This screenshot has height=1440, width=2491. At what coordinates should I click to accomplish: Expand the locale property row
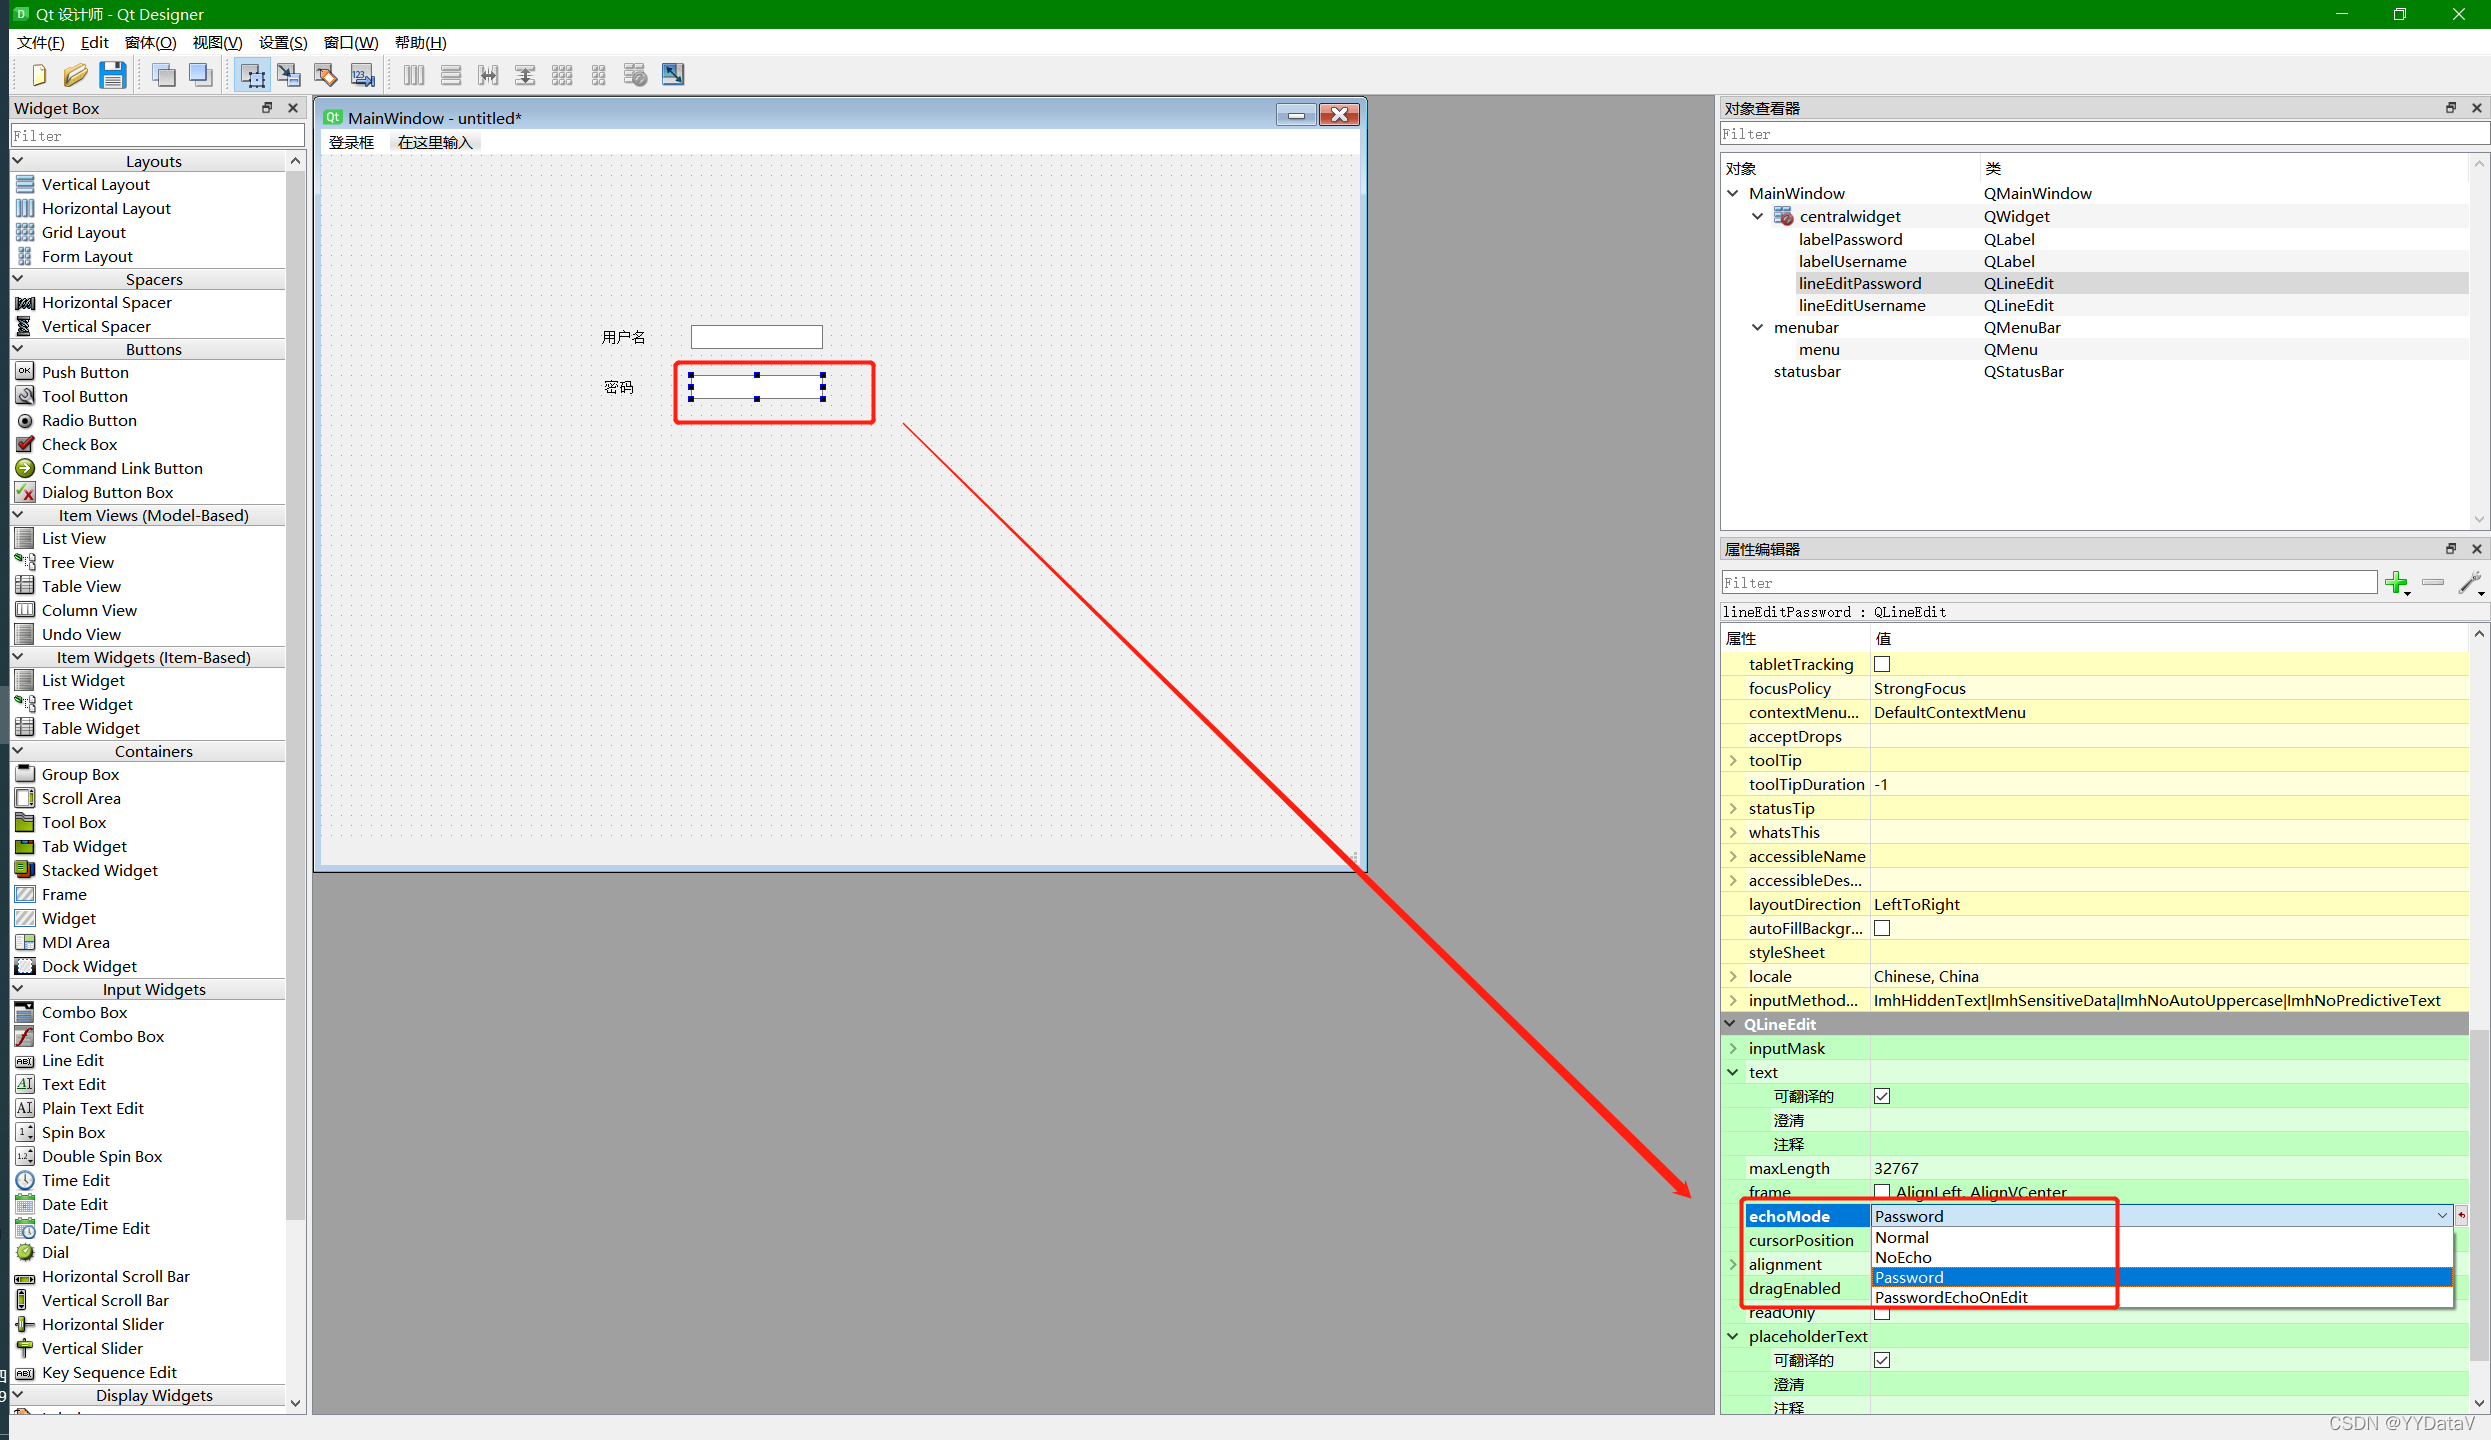pos(1733,976)
